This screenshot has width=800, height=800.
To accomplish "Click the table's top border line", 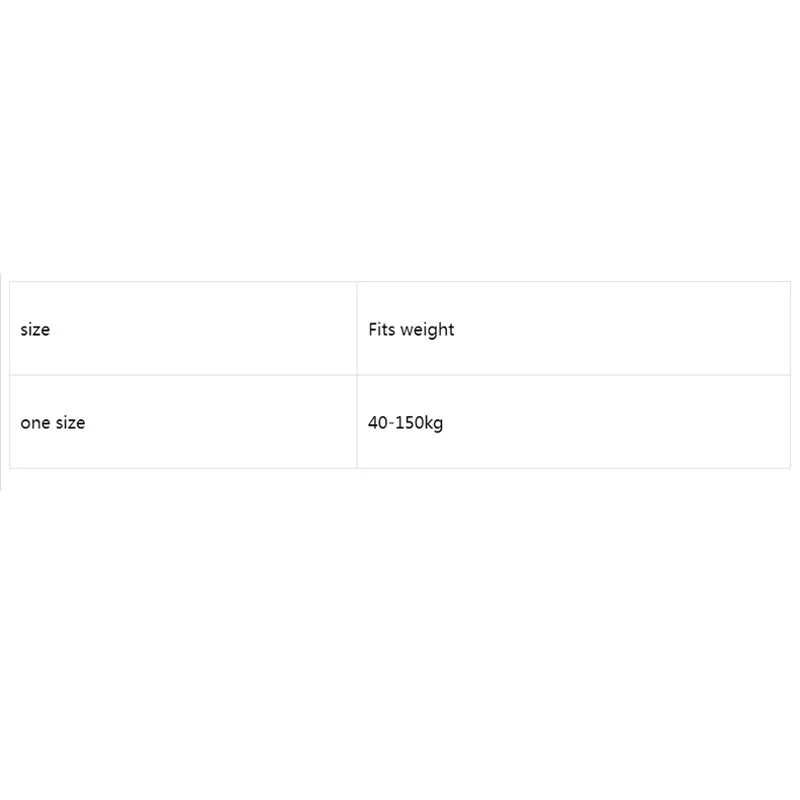I will click(x=400, y=282).
